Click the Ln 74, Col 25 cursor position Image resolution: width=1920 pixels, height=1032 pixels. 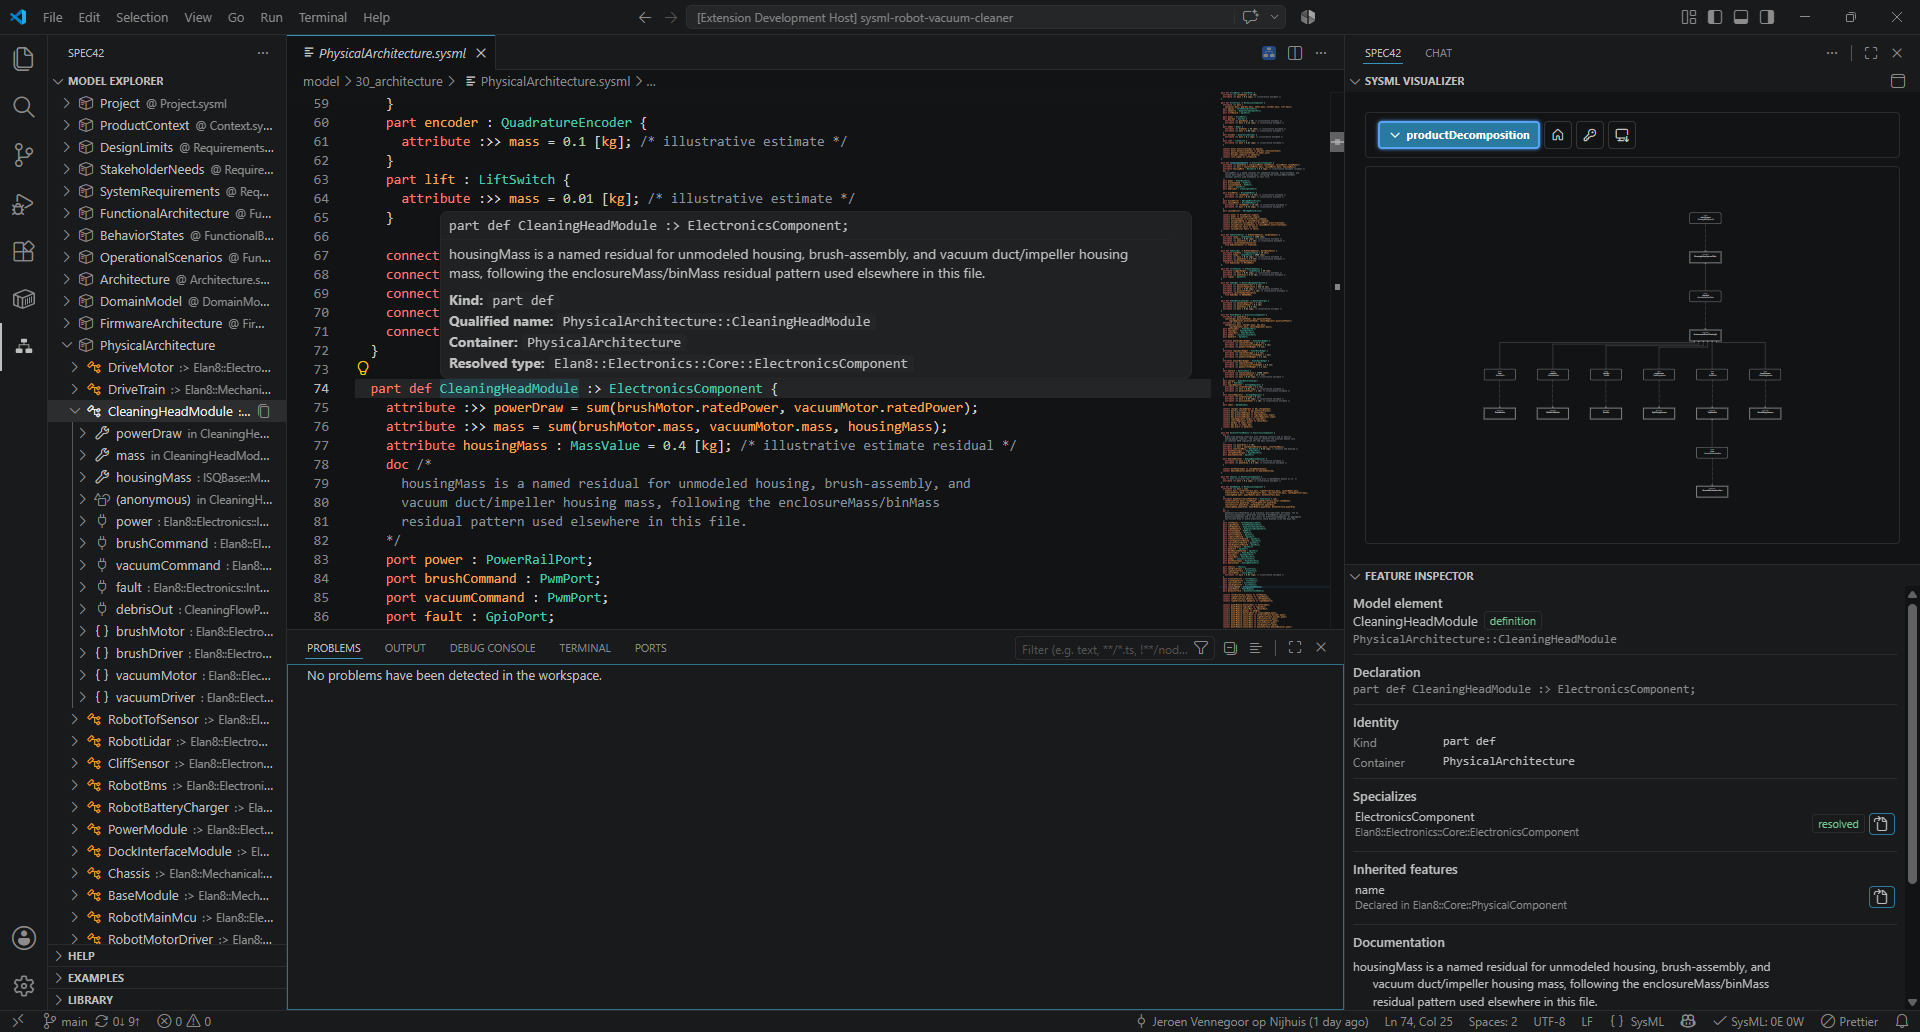click(x=1418, y=1021)
